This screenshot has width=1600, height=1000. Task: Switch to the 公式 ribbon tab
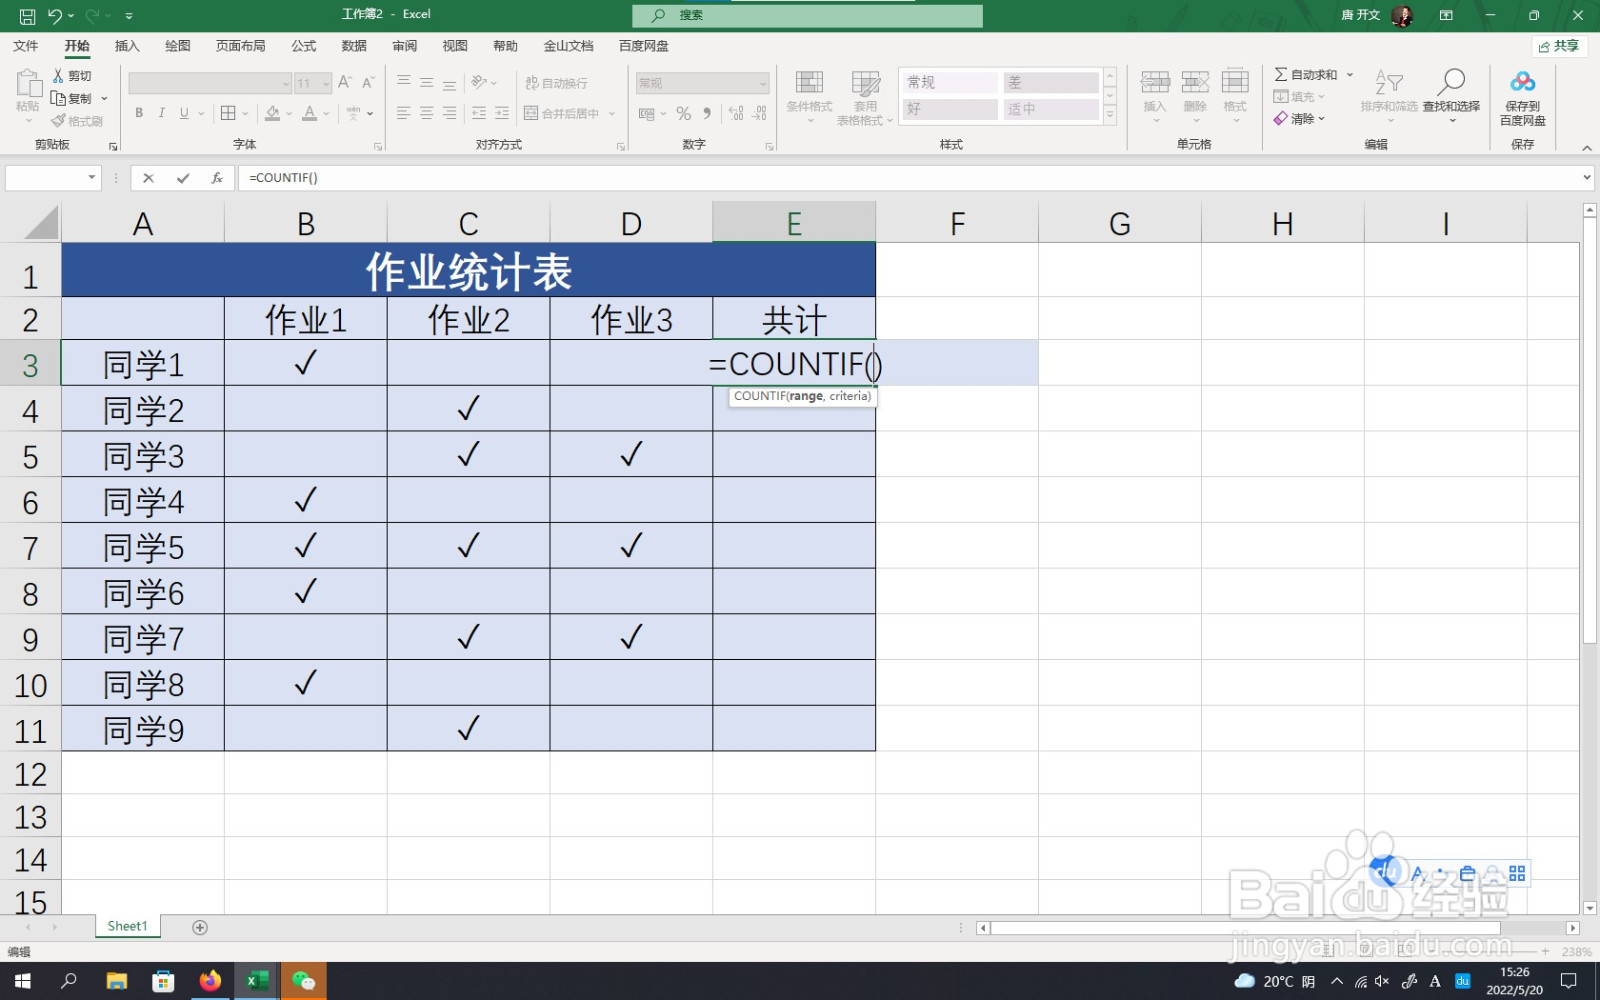point(302,45)
